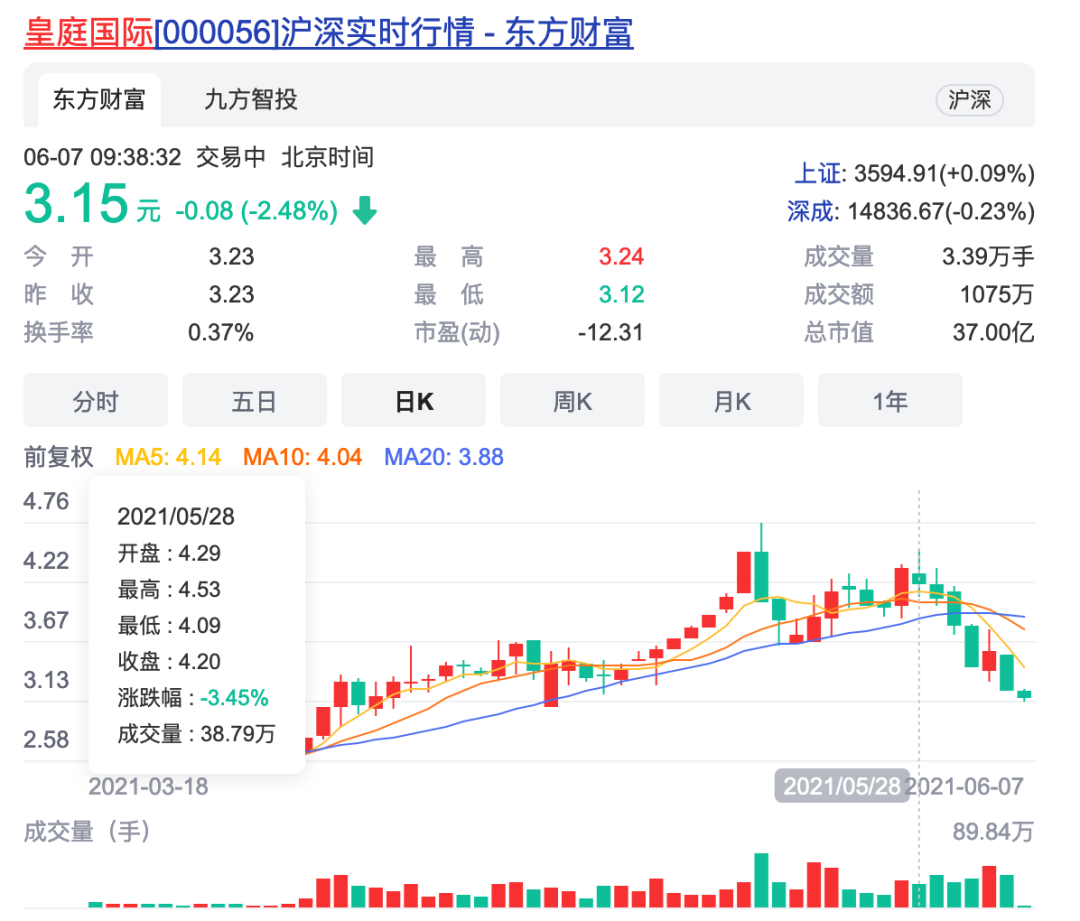Click the 今开 value 3.23

[x=231, y=256]
